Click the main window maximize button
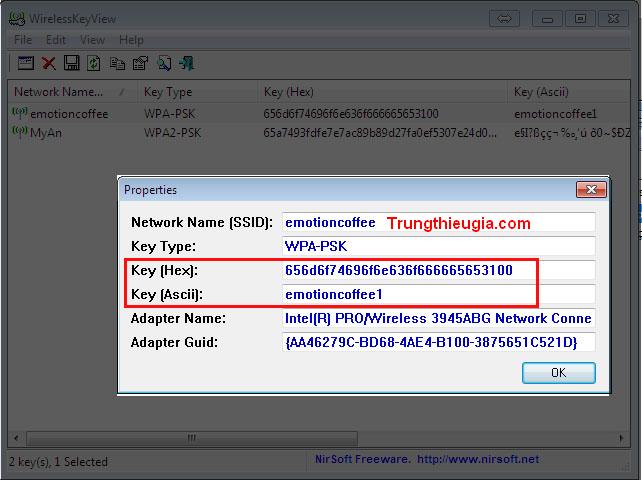 click(580, 18)
